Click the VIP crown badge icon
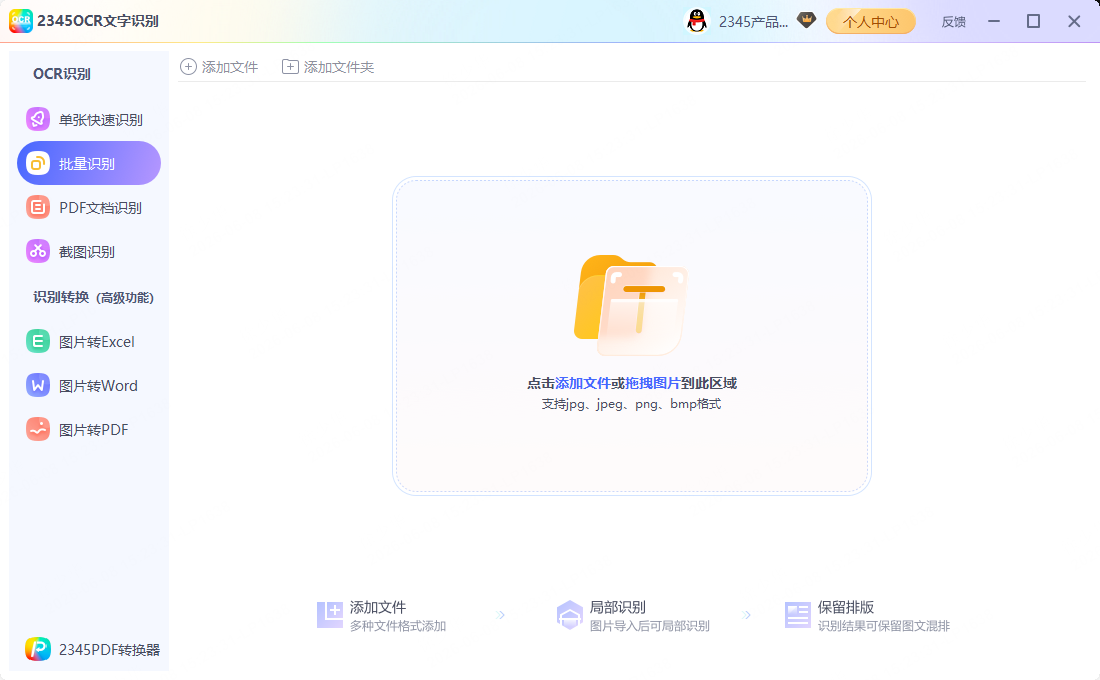The image size is (1100, 680). pyautogui.click(x=806, y=20)
